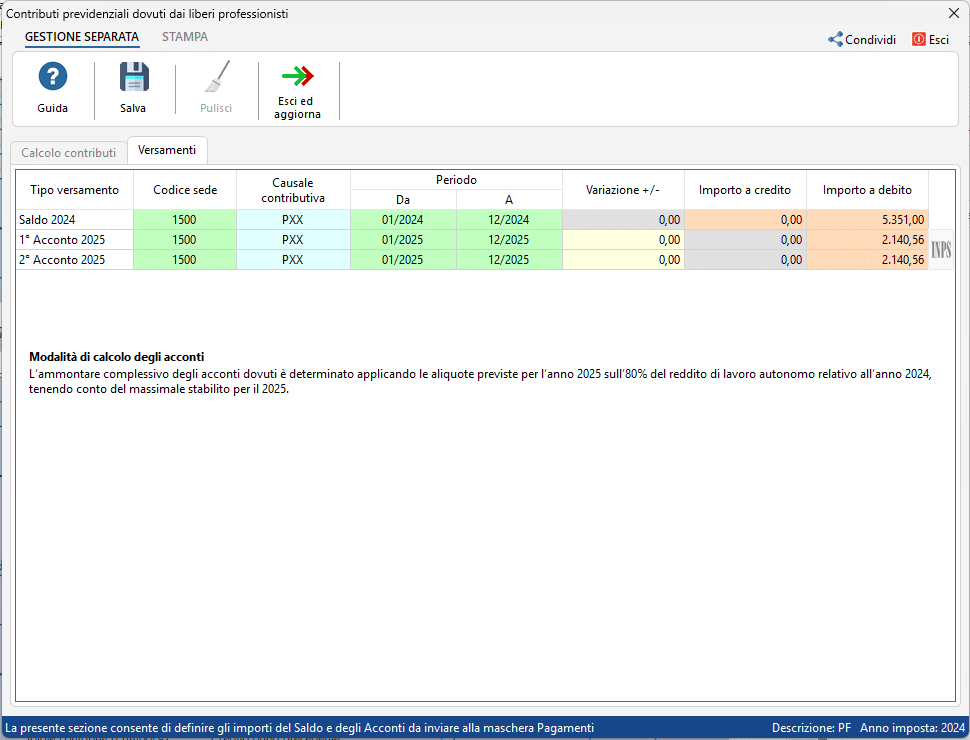Click Causale contributiva cell for 1° Acconto 2025
This screenshot has width=970, height=740.
point(292,240)
